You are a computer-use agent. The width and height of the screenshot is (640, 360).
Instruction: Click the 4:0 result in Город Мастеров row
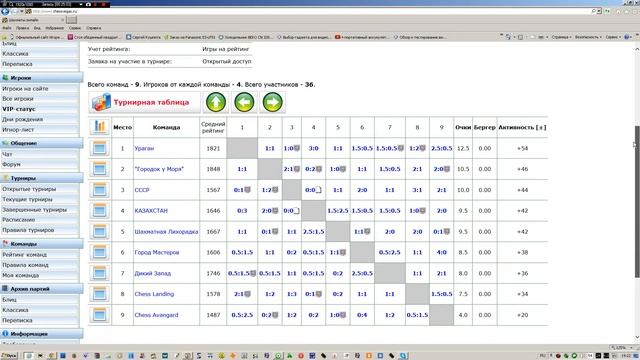(x=441, y=252)
